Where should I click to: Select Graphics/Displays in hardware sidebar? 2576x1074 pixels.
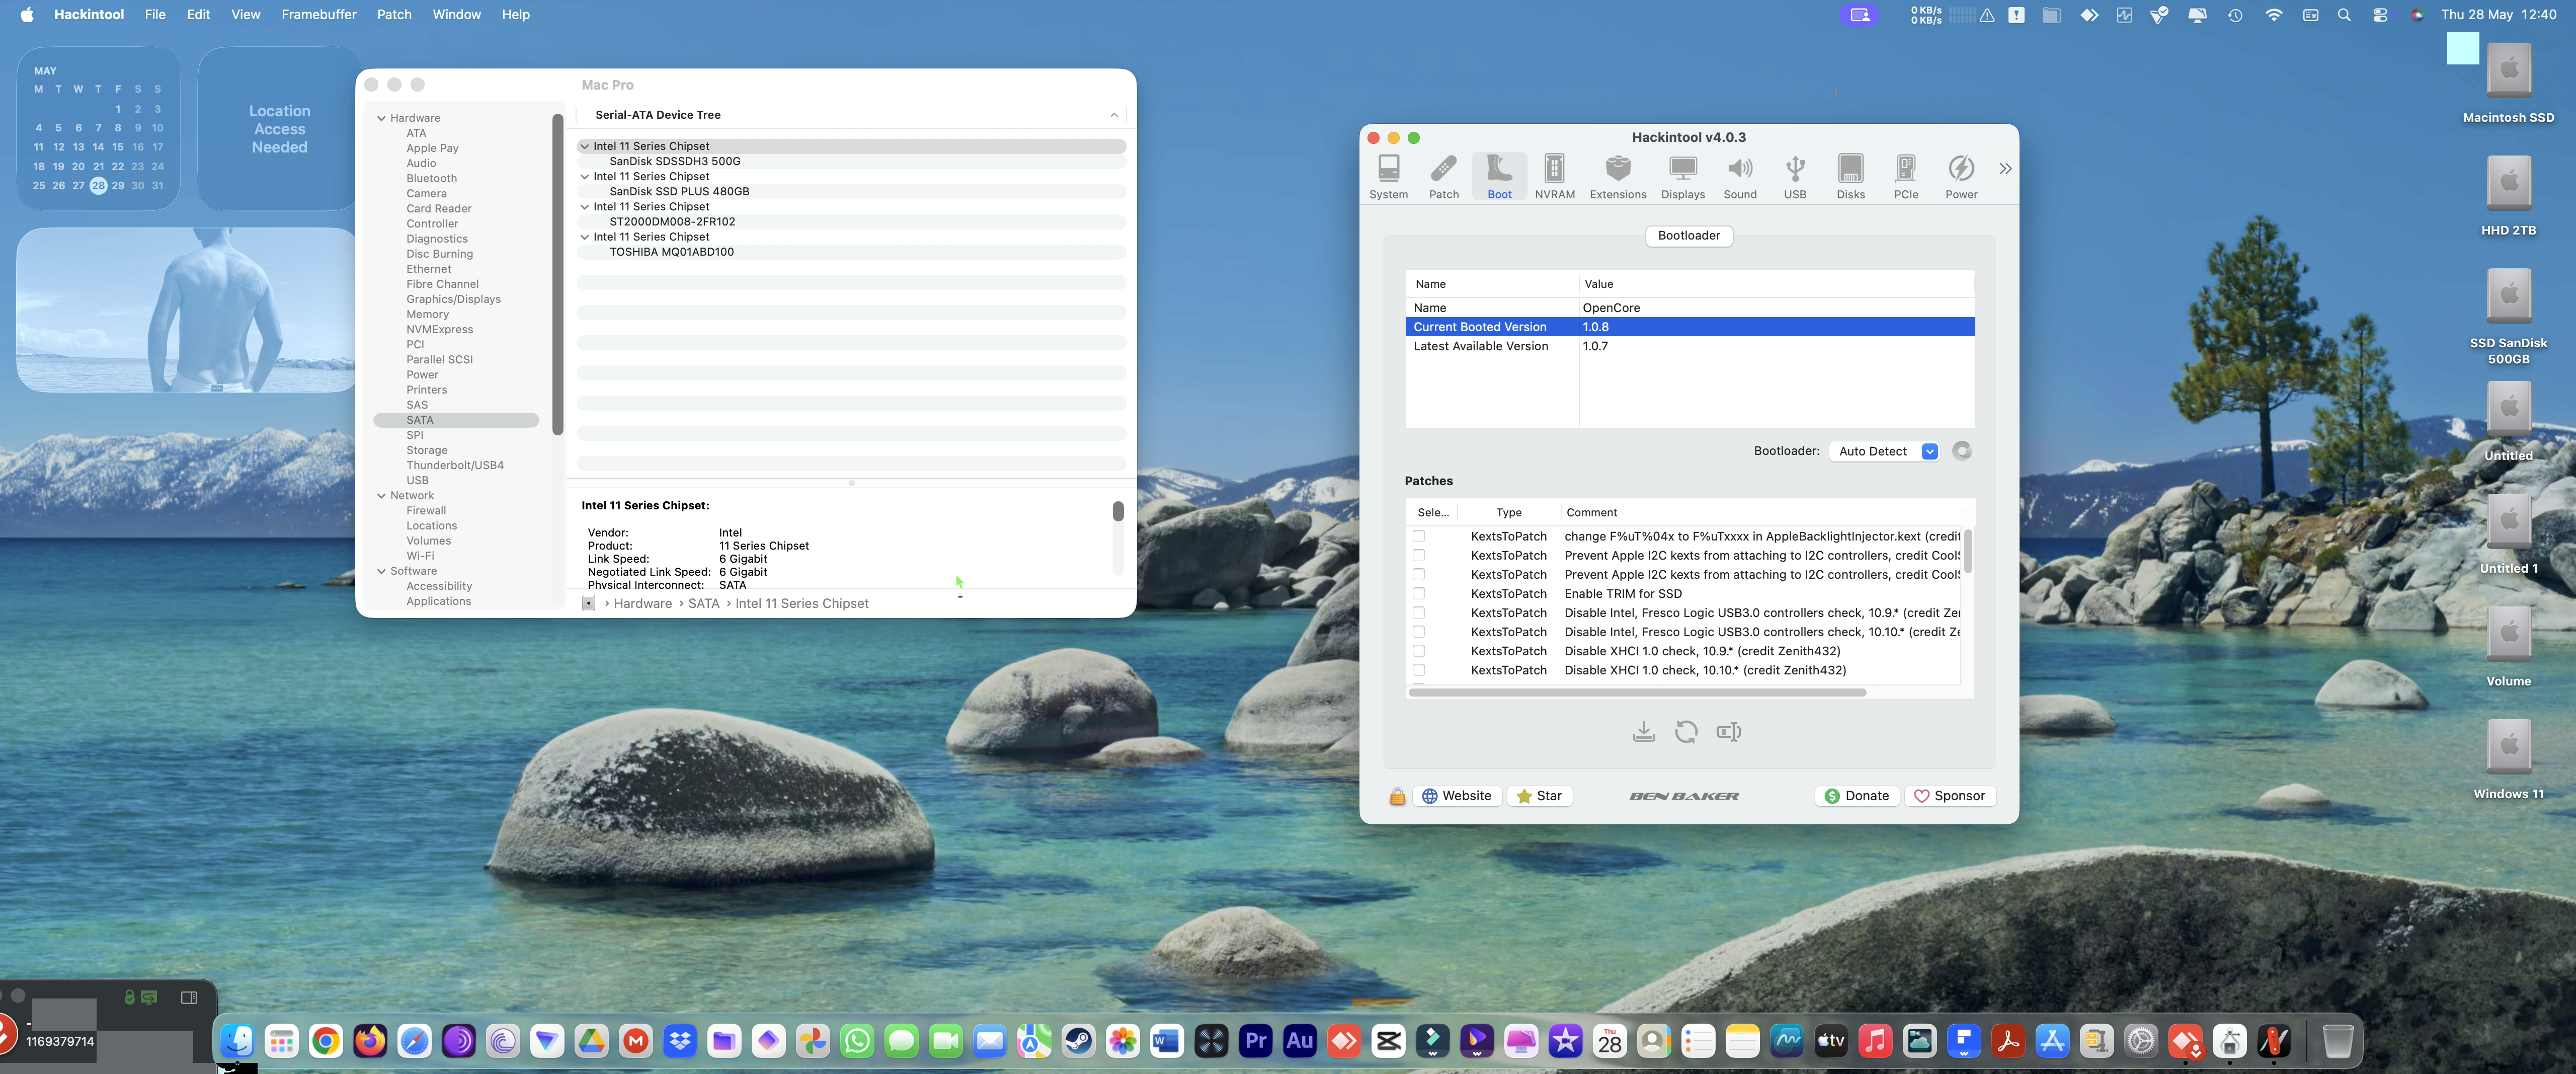pos(453,299)
